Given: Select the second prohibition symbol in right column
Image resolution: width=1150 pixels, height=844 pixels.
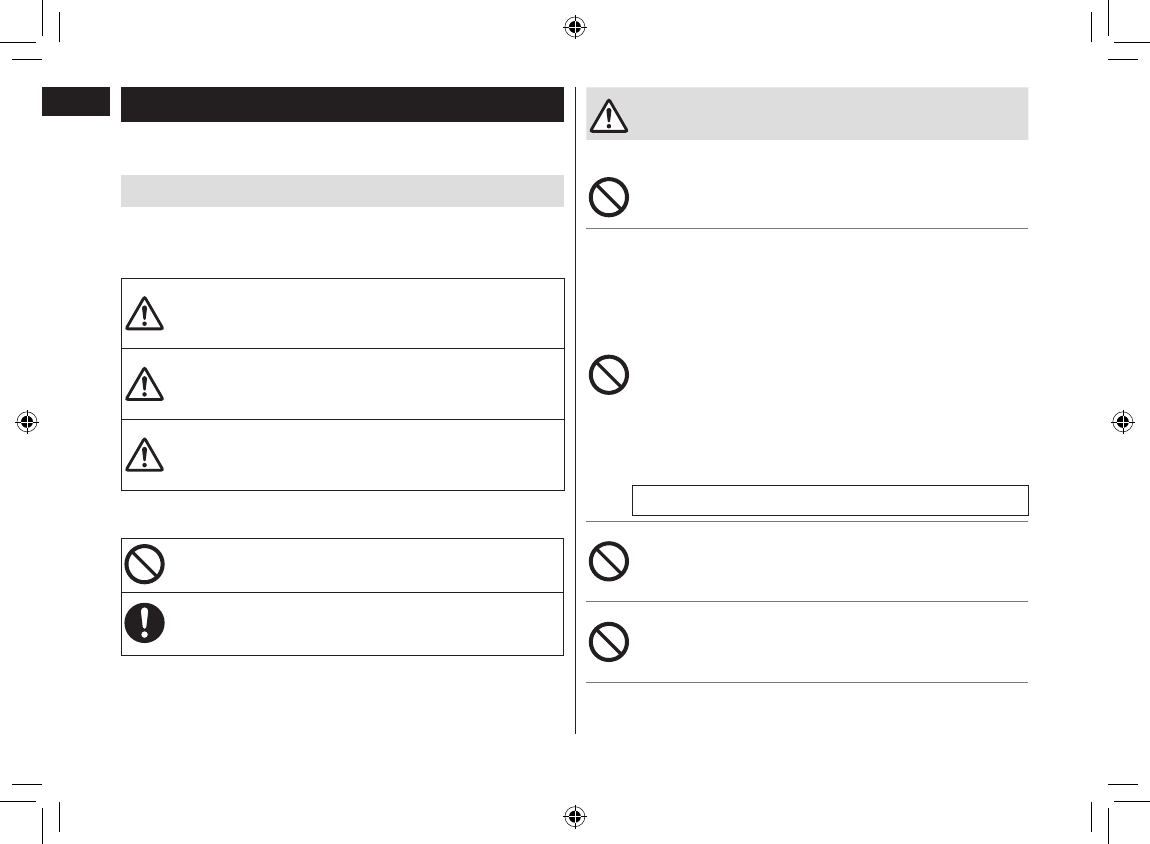Looking at the screenshot, I should (609, 376).
